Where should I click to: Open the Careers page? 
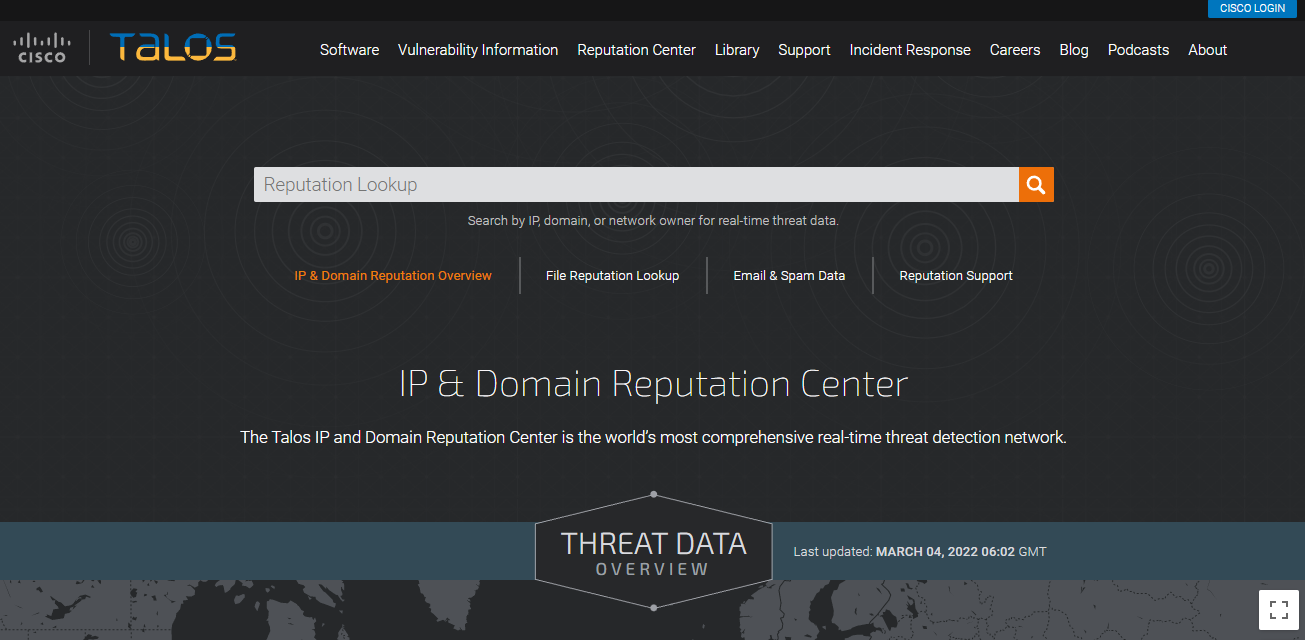(1015, 49)
